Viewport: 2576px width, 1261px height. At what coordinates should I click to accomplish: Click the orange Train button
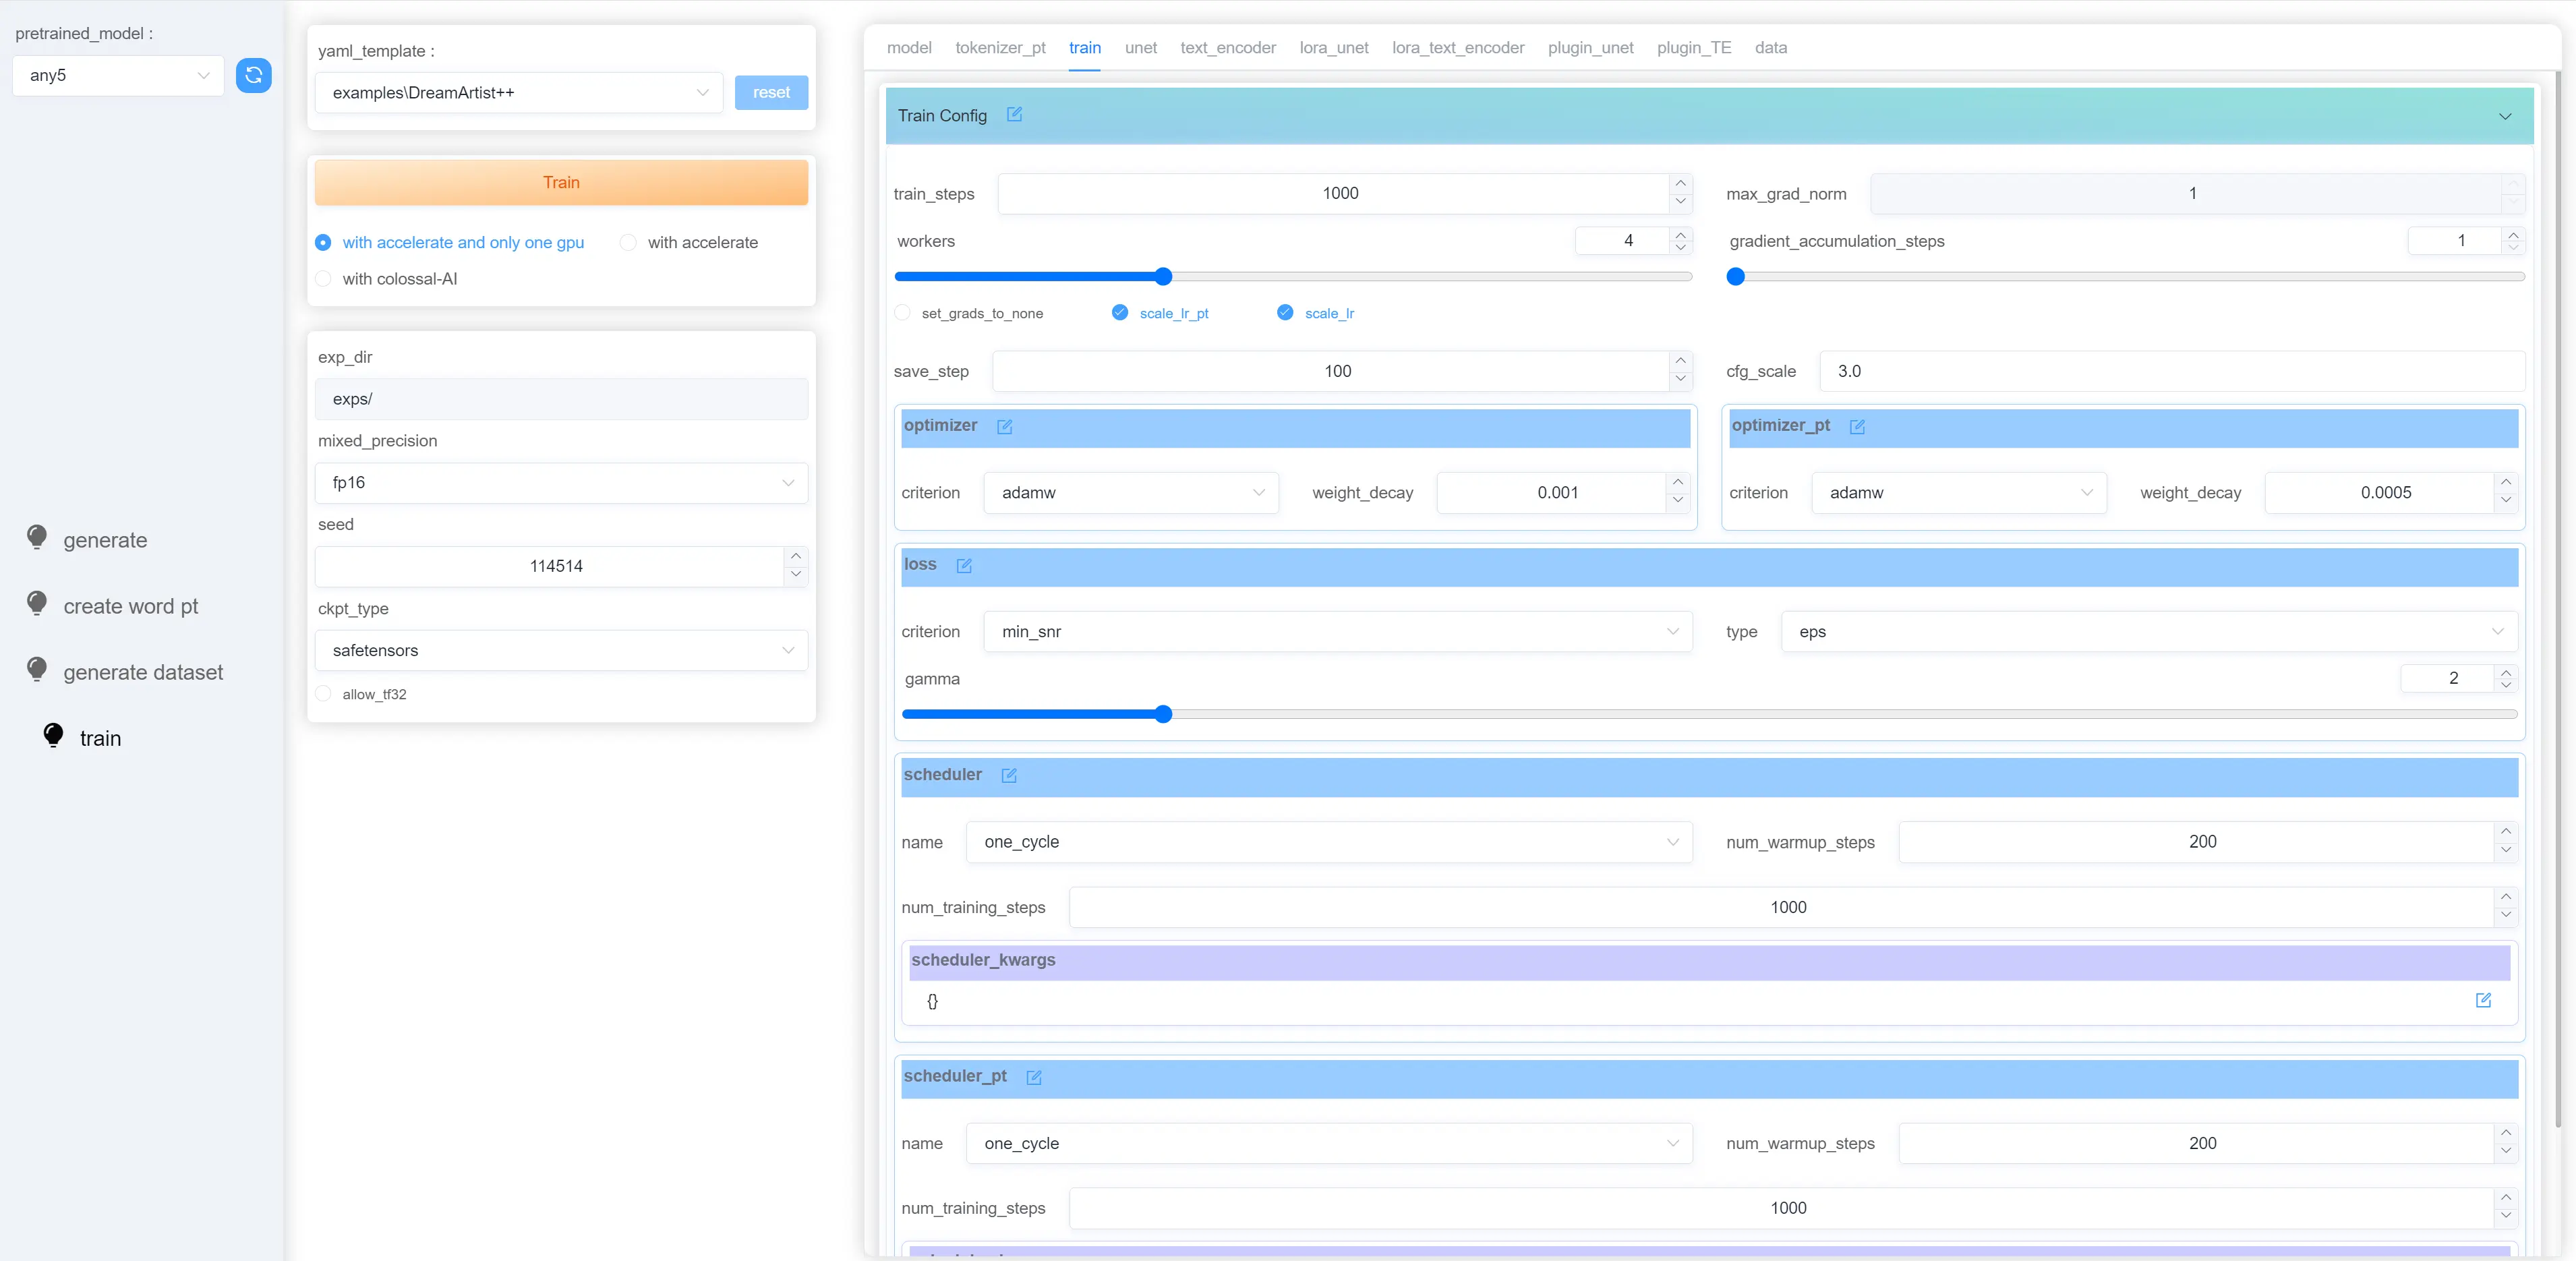pyautogui.click(x=560, y=183)
